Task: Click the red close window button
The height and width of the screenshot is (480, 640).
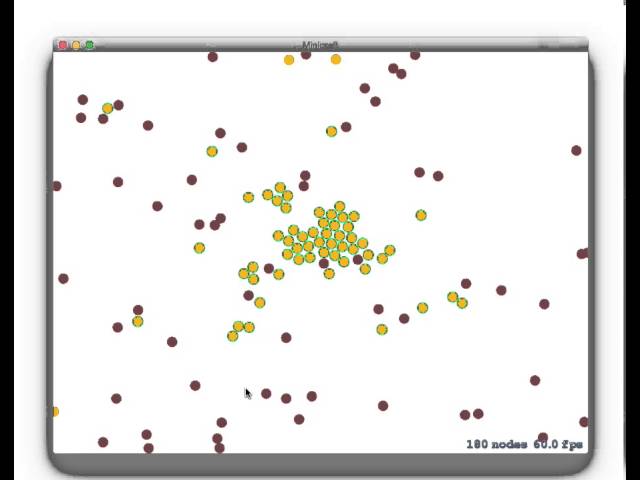Action: 62,45
